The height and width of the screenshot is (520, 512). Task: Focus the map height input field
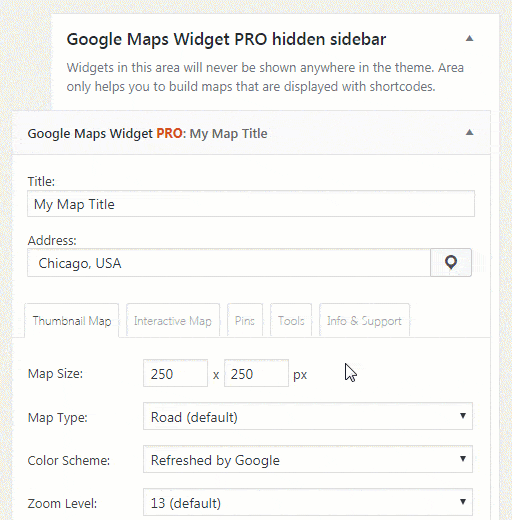[x=256, y=373]
